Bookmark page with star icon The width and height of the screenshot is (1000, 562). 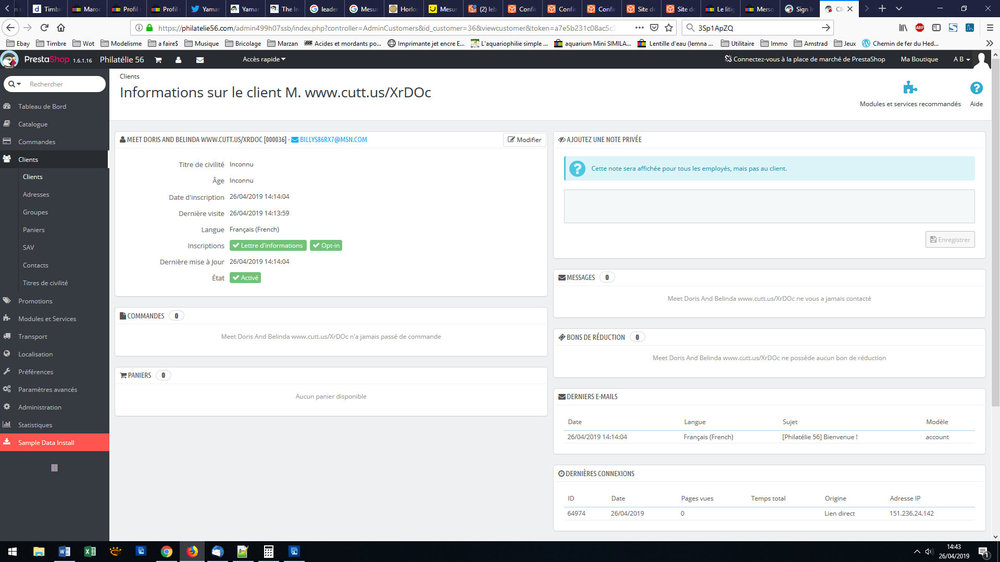pyautogui.click(x=668, y=27)
